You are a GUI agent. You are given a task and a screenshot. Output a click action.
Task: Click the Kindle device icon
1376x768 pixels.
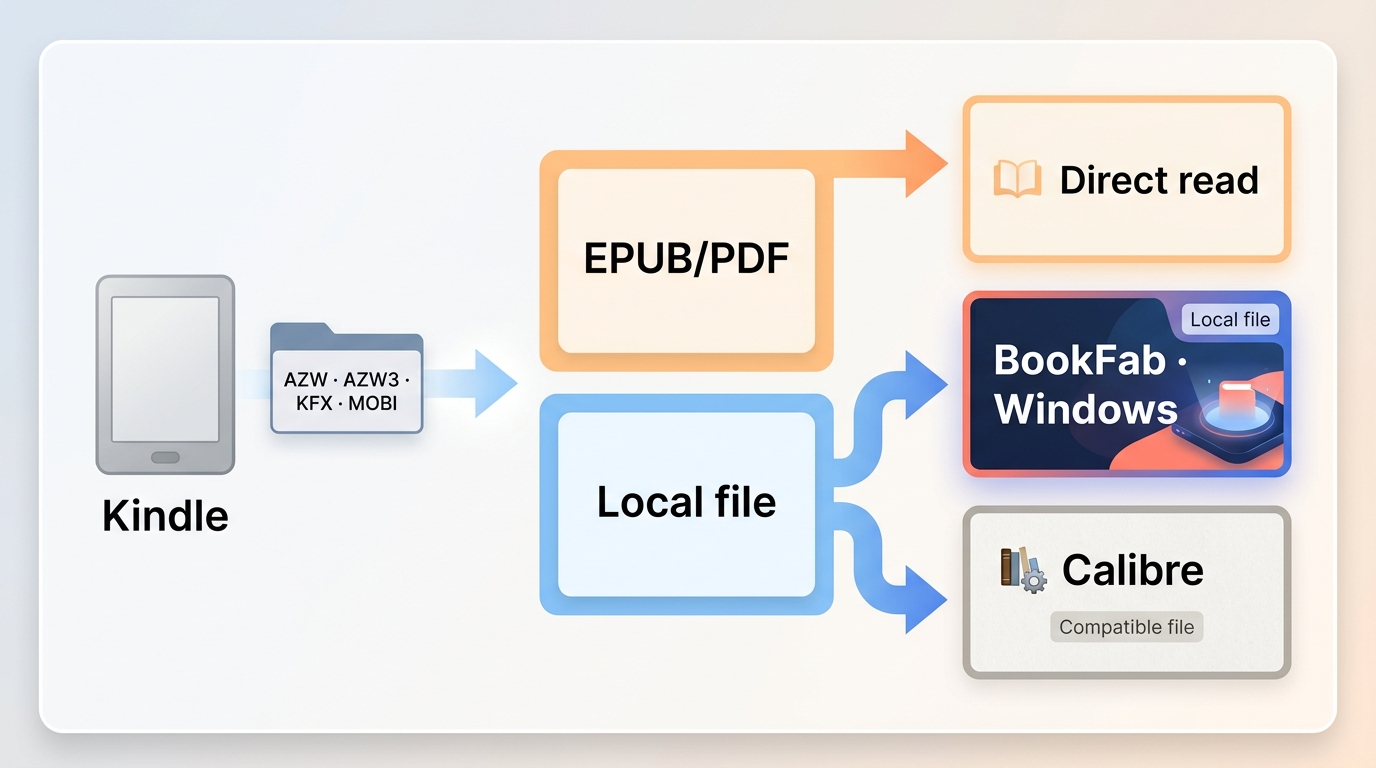165,375
